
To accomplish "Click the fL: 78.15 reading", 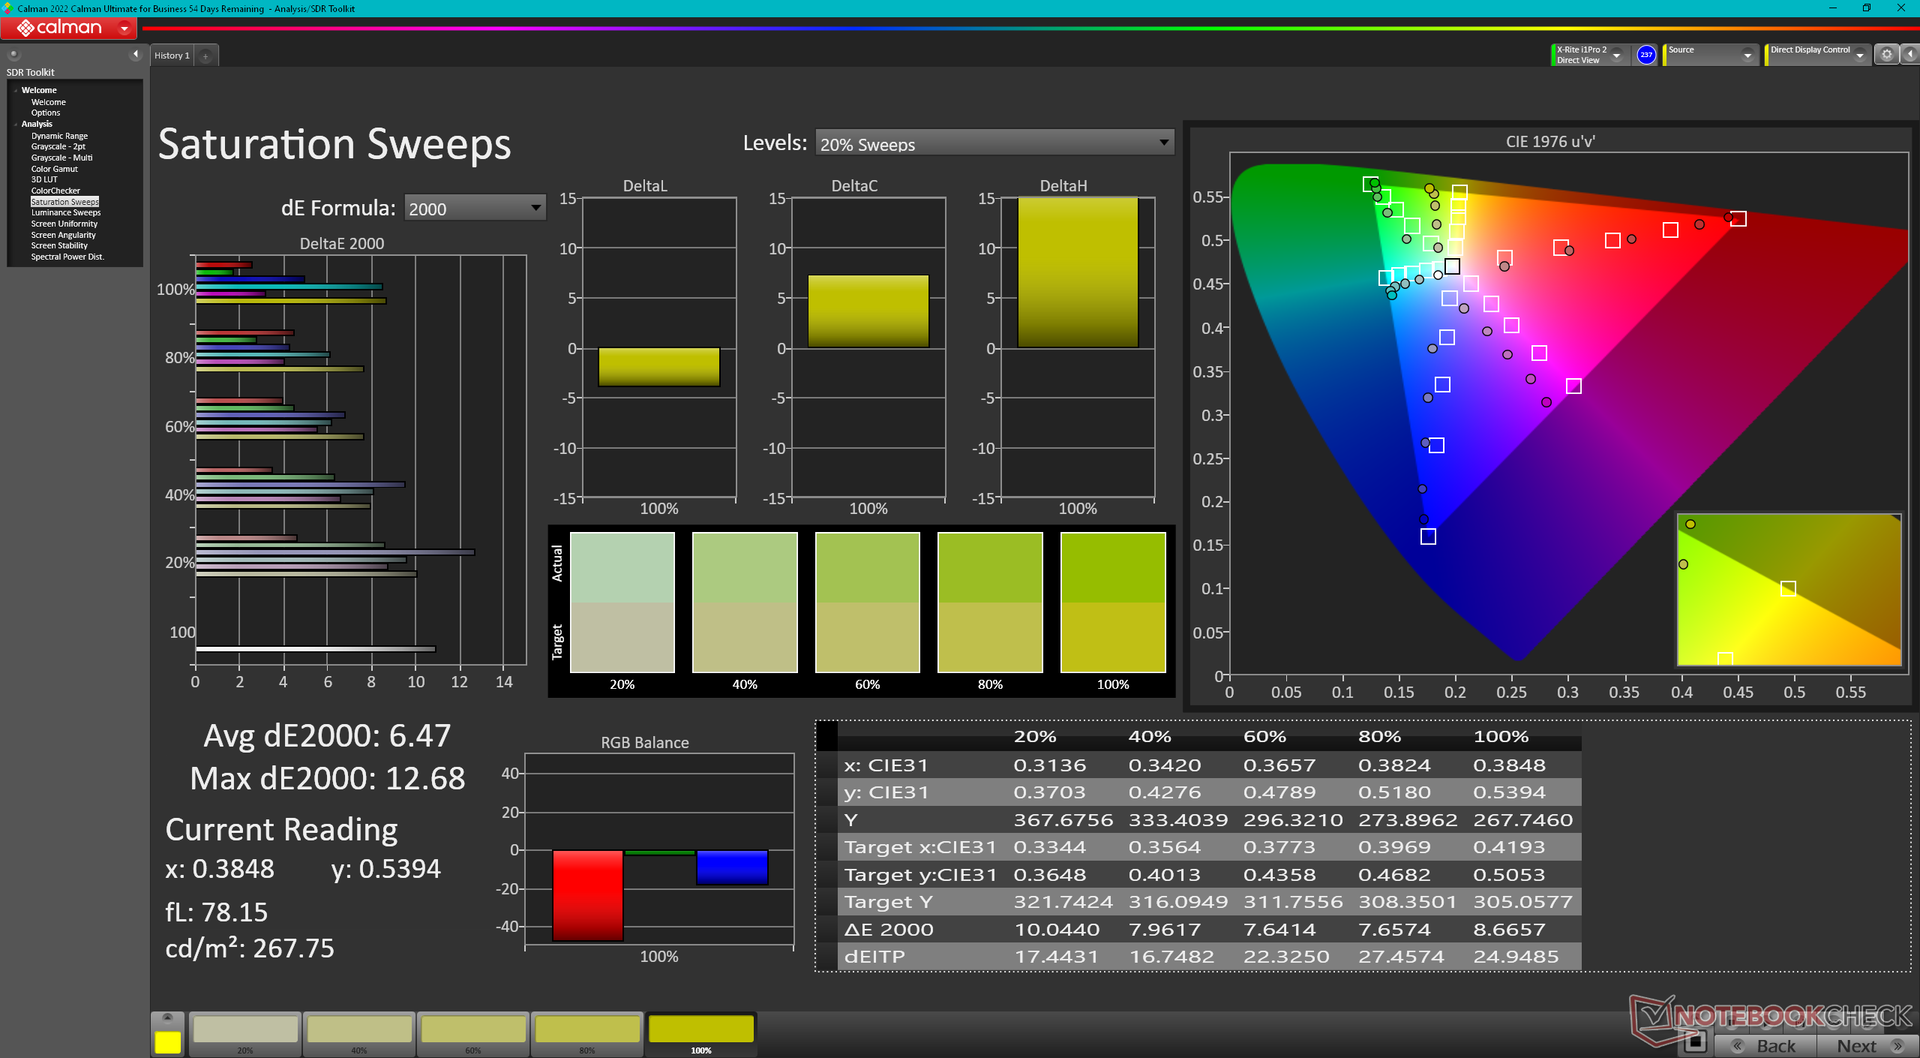I will coord(216,912).
